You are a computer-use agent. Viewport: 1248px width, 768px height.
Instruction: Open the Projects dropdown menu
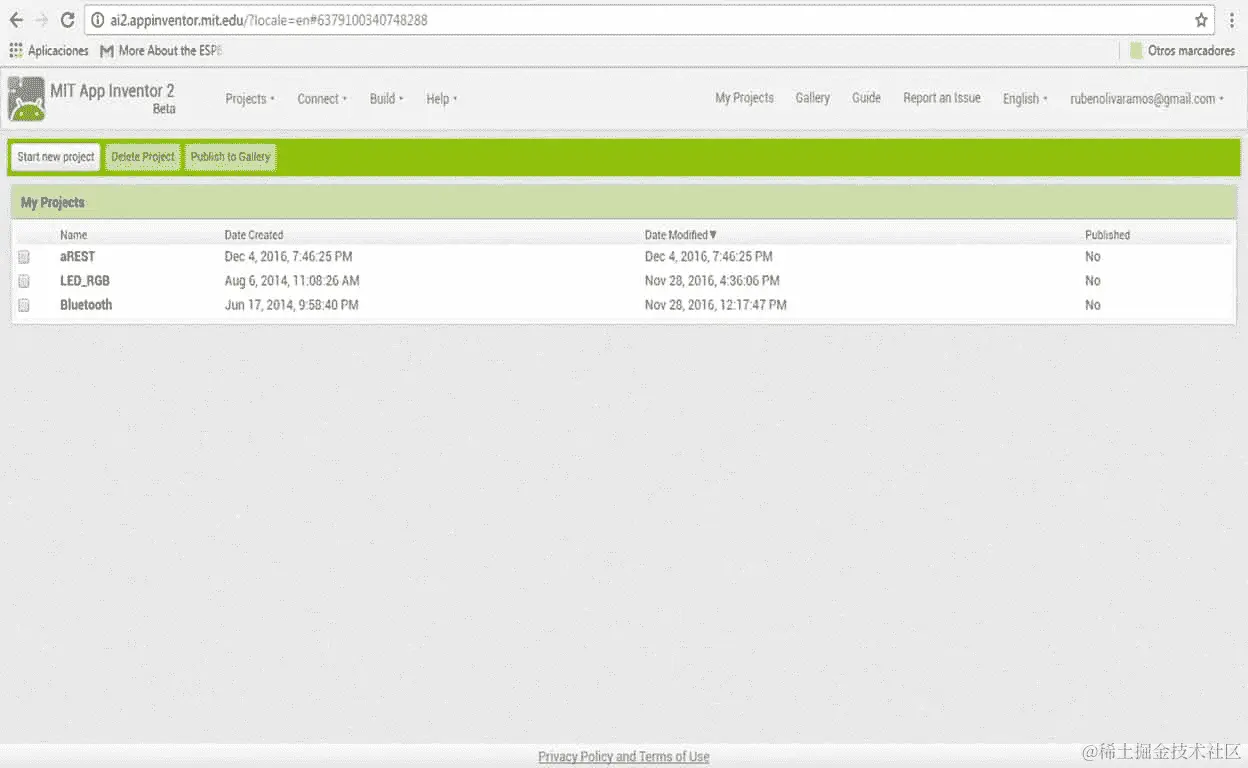(250, 99)
